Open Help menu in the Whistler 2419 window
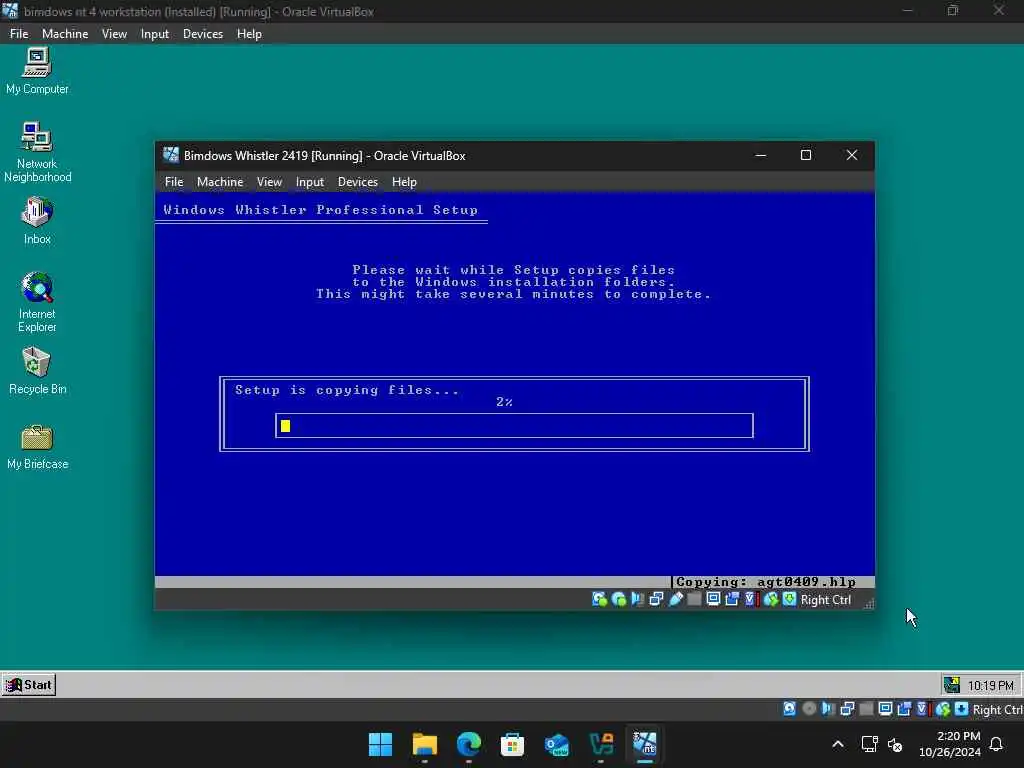 [404, 182]
